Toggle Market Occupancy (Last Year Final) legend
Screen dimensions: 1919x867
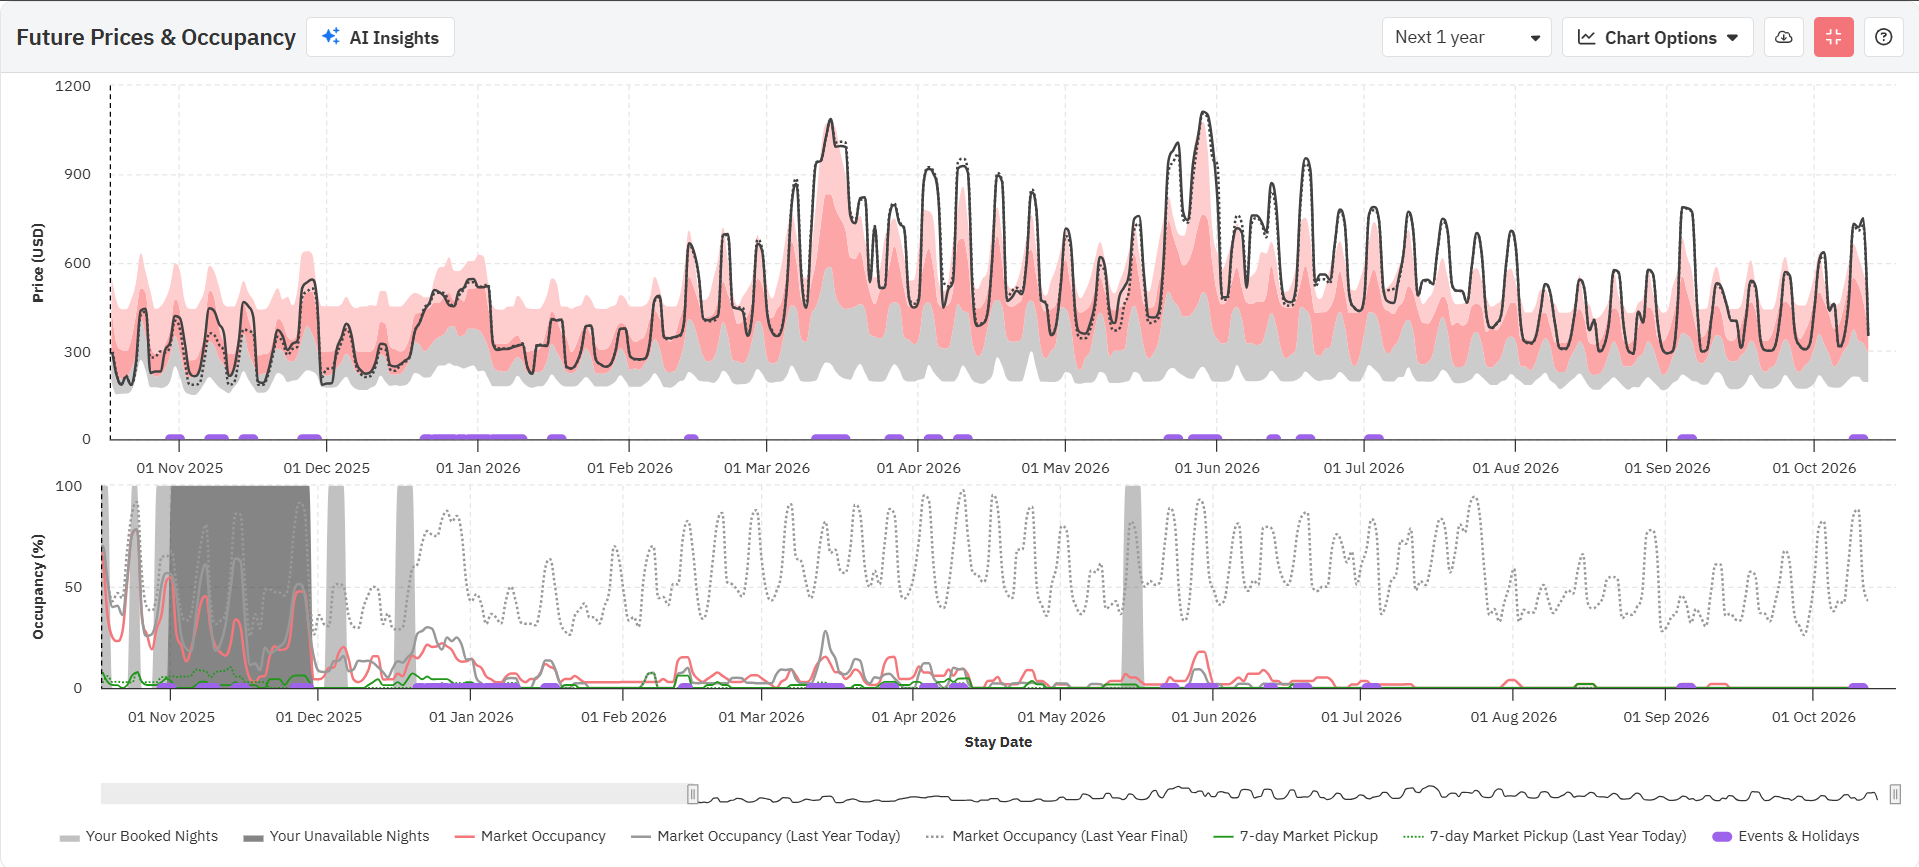[x=1057, y=836]
